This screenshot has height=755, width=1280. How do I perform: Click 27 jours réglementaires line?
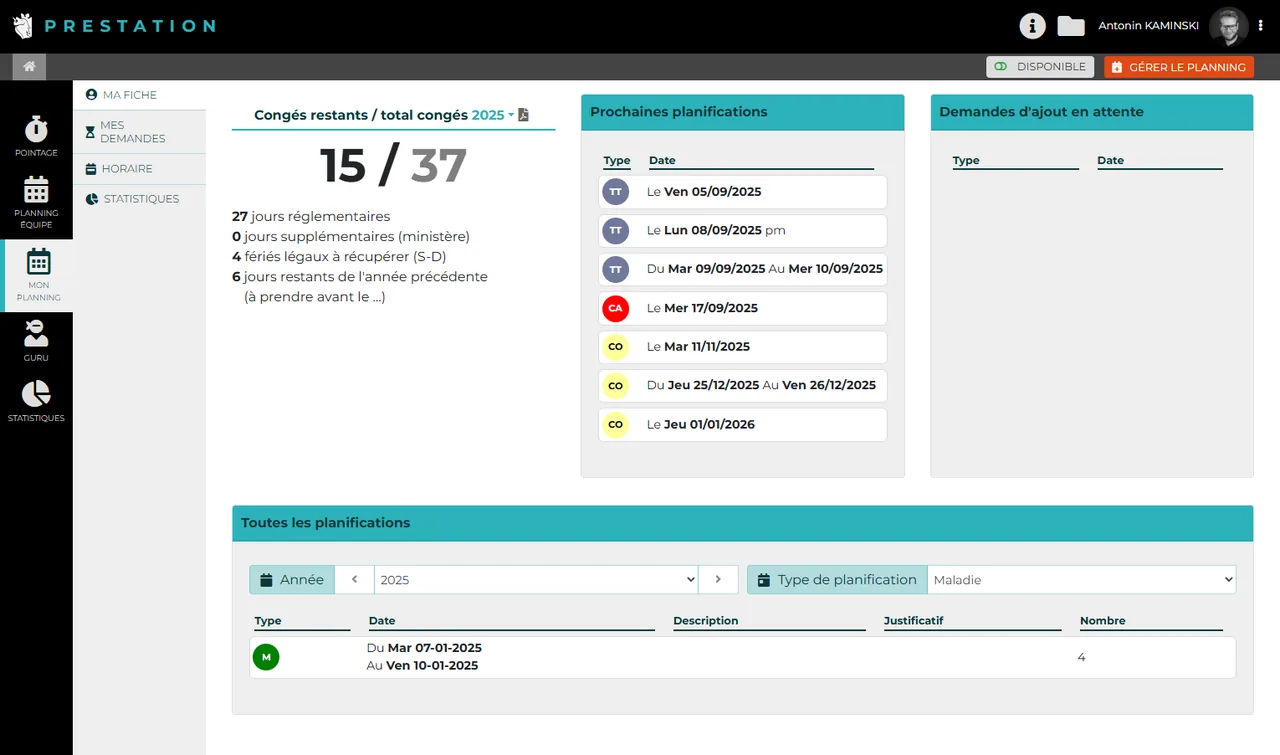(x=311, y=217)
